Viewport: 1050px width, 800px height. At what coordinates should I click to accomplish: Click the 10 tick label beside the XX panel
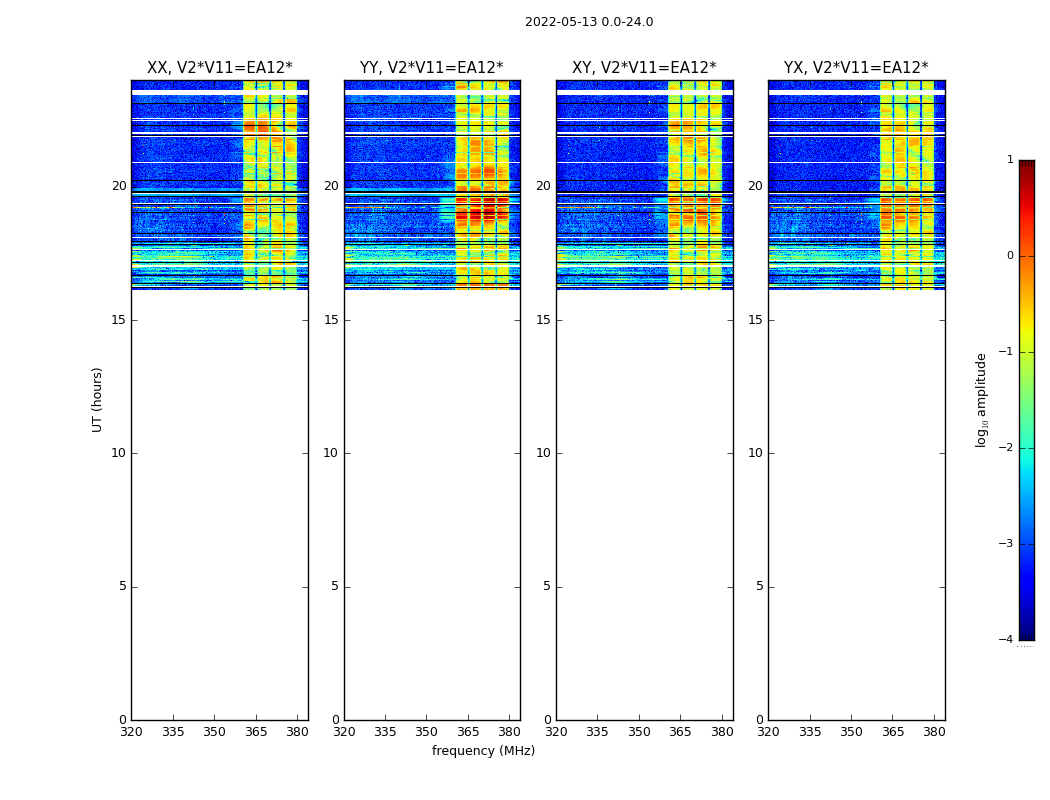click(x=119, y=453)
